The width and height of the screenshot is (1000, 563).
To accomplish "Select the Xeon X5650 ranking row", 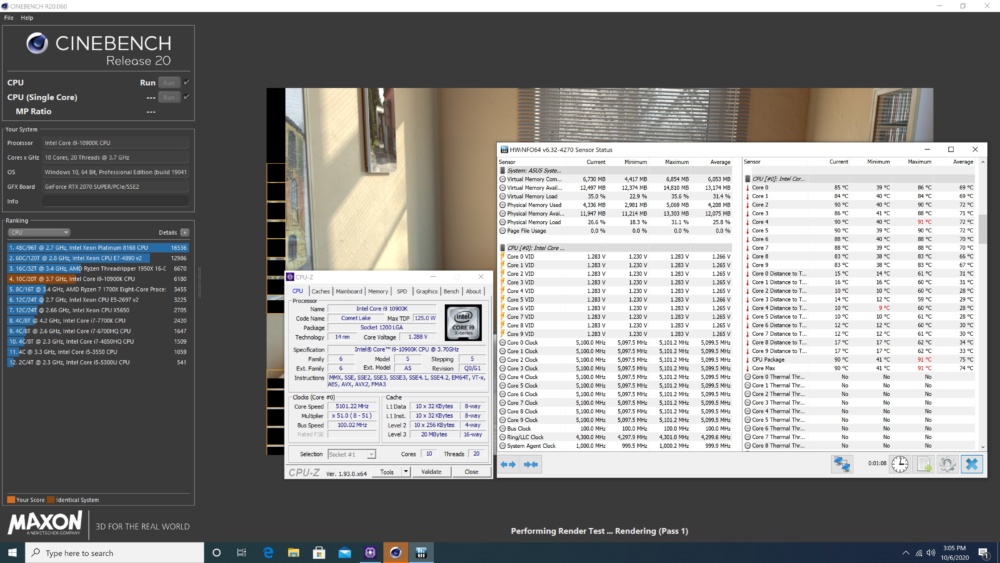I will (98, 310).
